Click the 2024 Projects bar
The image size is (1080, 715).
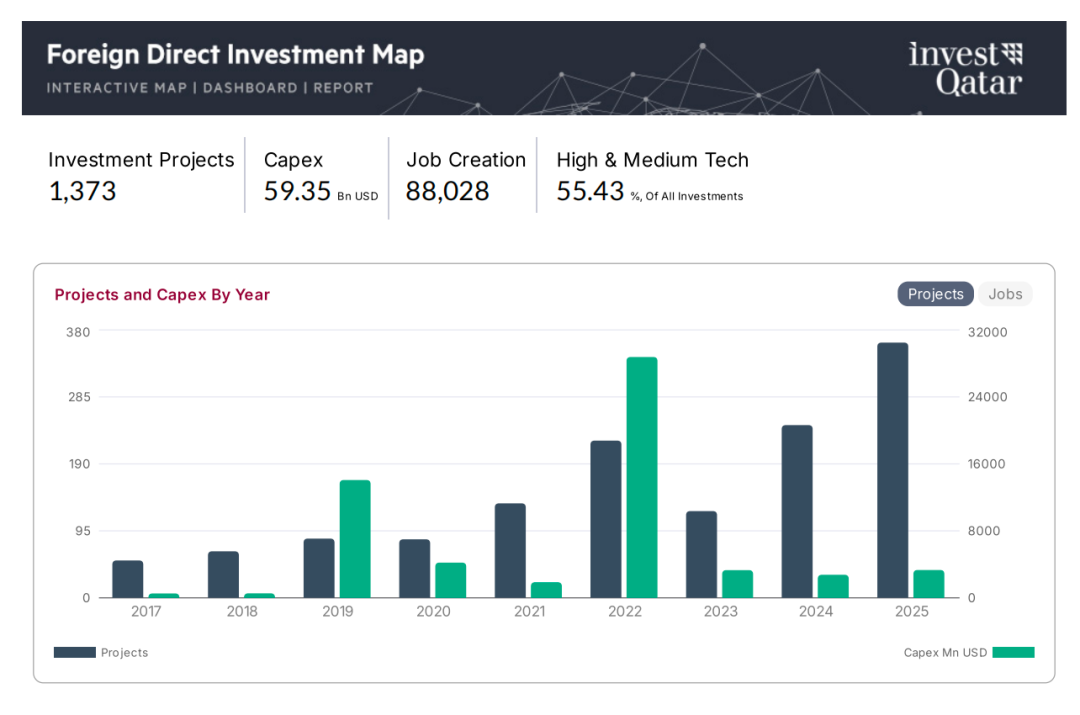click(797, 511)
